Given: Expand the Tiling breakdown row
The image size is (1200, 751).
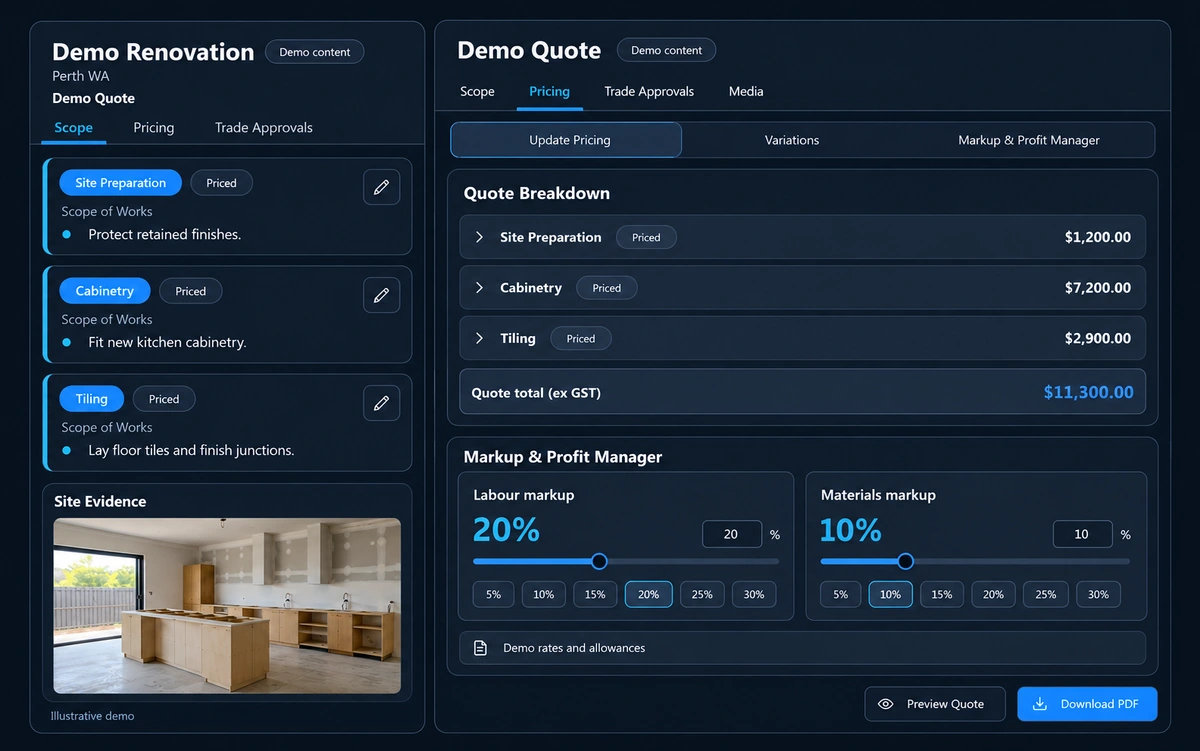Looking at the screenshot, I should tap(479, 338).
